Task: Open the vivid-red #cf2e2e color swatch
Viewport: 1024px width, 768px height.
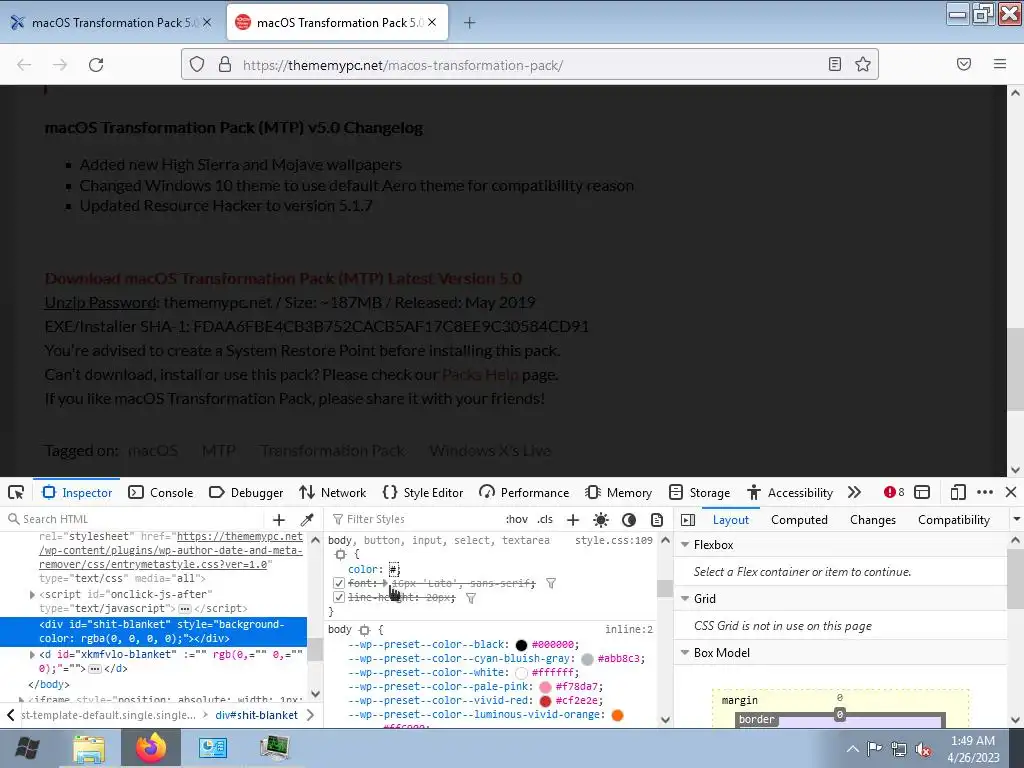Action: (545, 701)
